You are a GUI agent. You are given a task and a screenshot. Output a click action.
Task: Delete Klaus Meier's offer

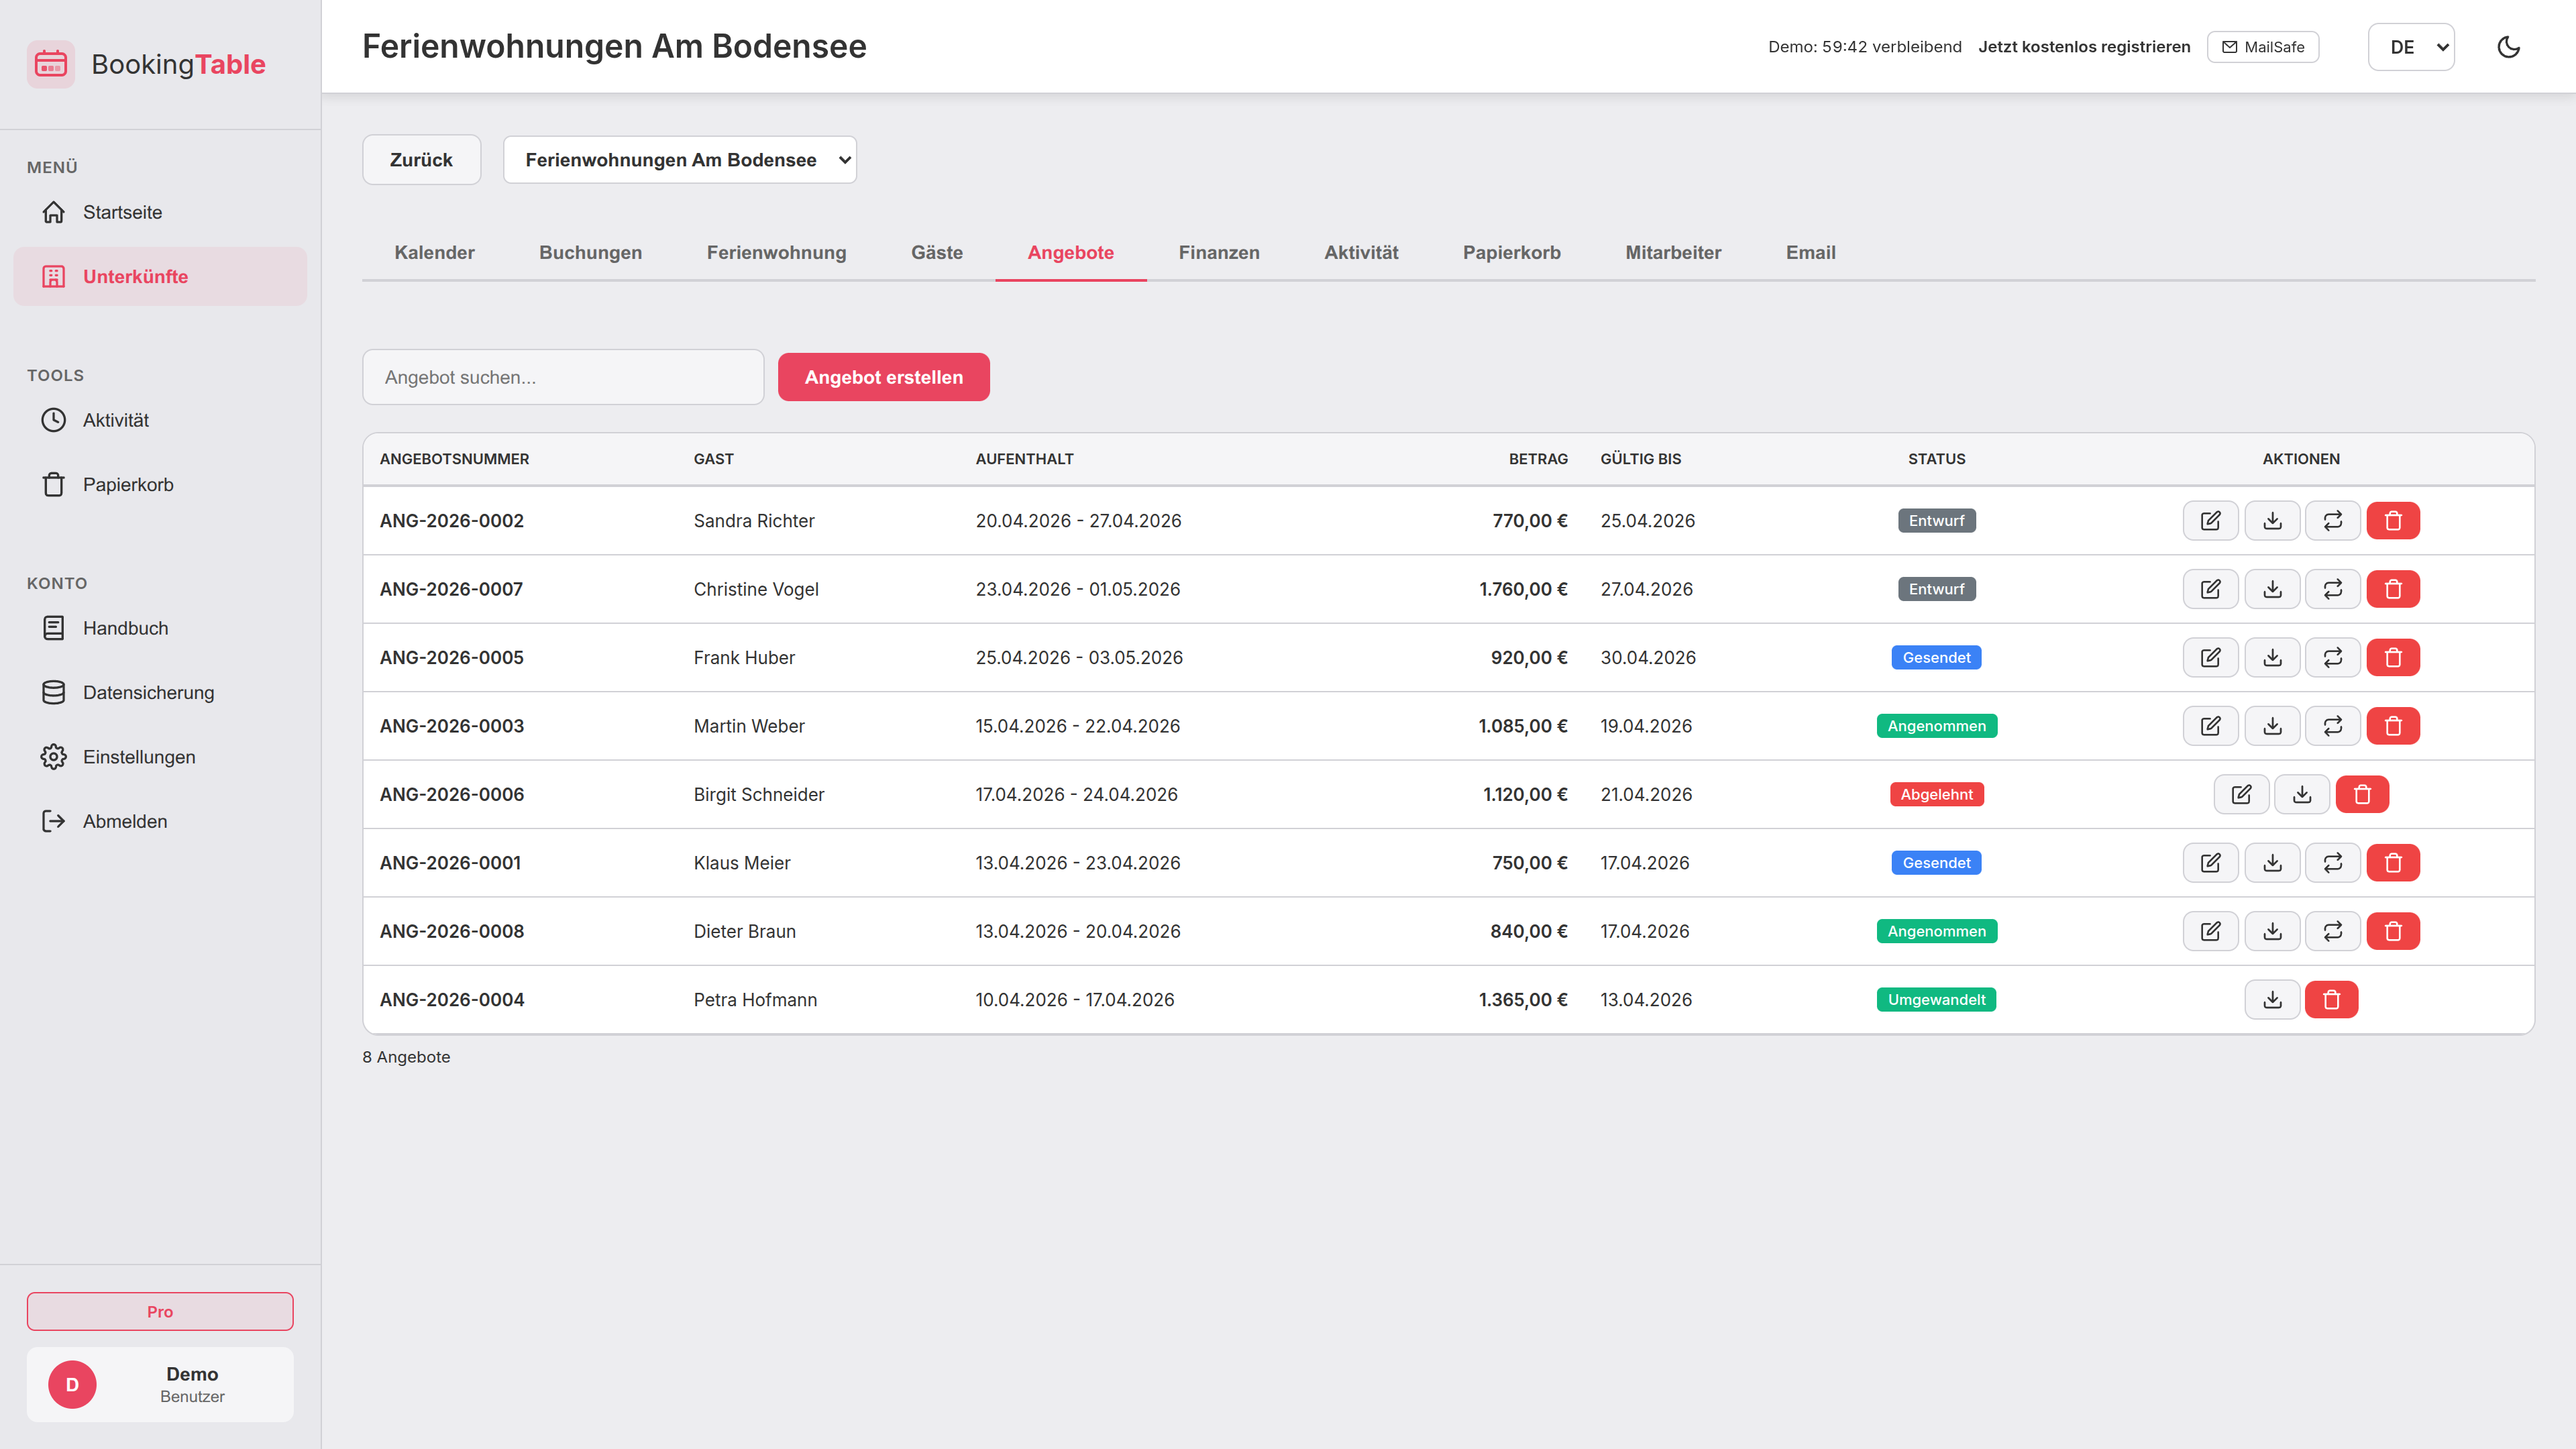click(2393, 863)
